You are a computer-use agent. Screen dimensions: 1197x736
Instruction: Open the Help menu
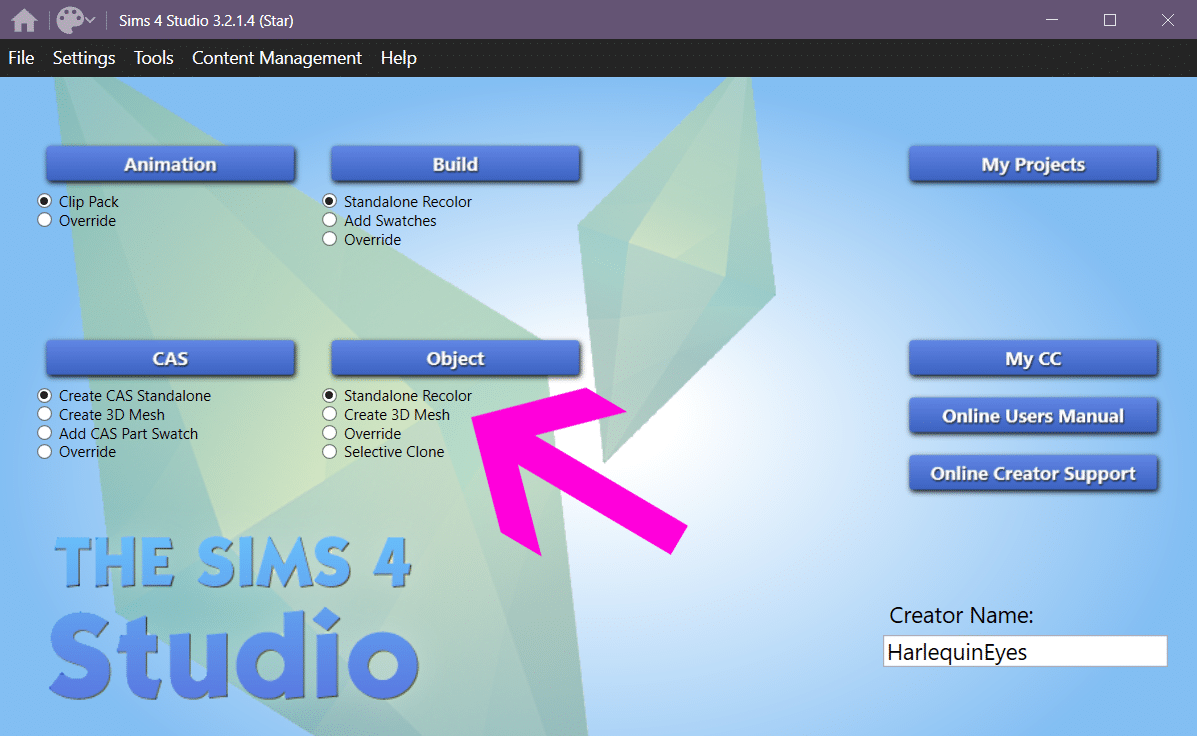pos(398,58)
